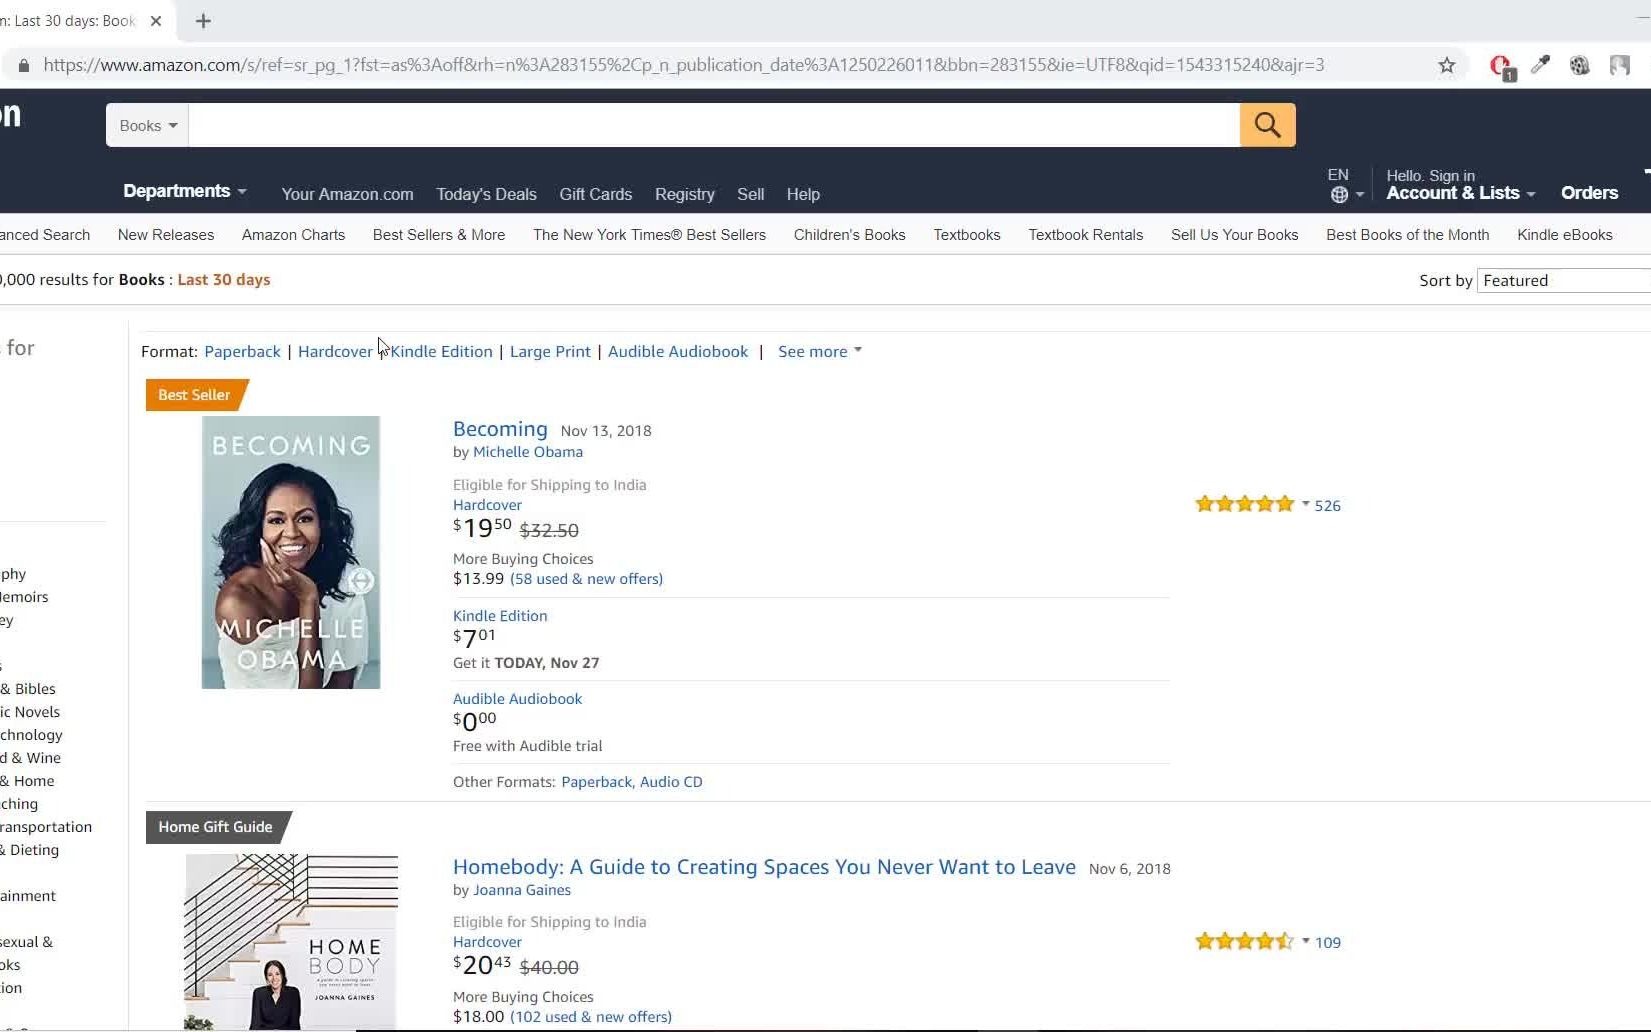Viewport: 1651px width, 1032px height.
Task: Click Becoming five-star rating
Action: pos(1245,504)
